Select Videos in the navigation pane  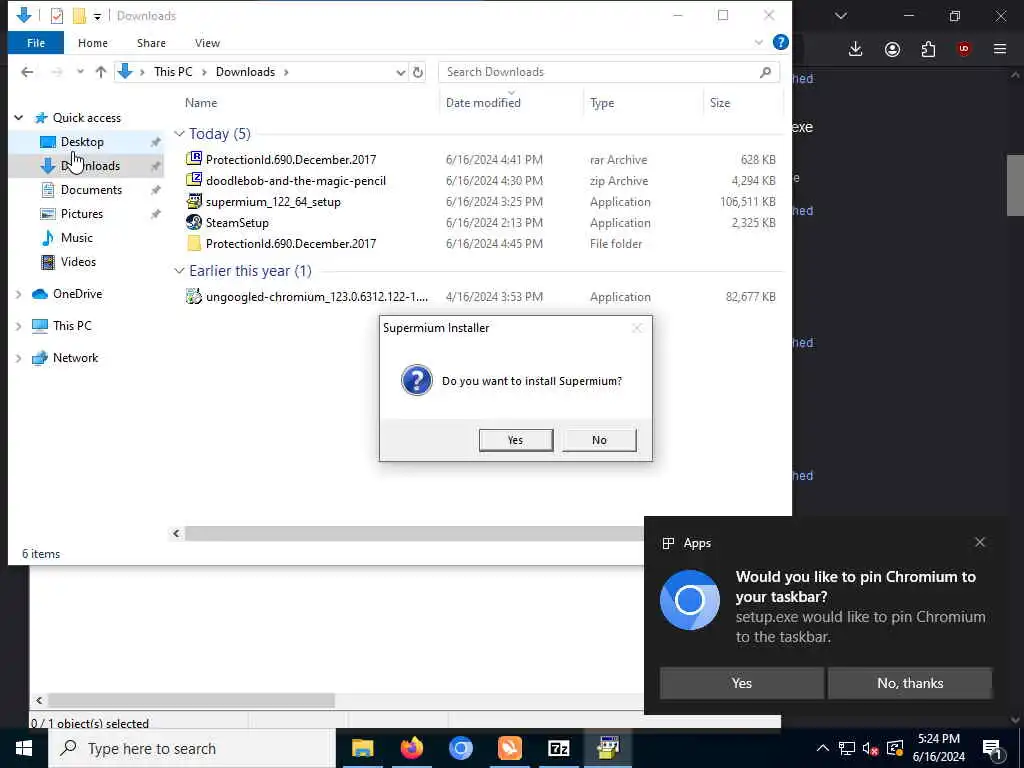coord(78,262)
